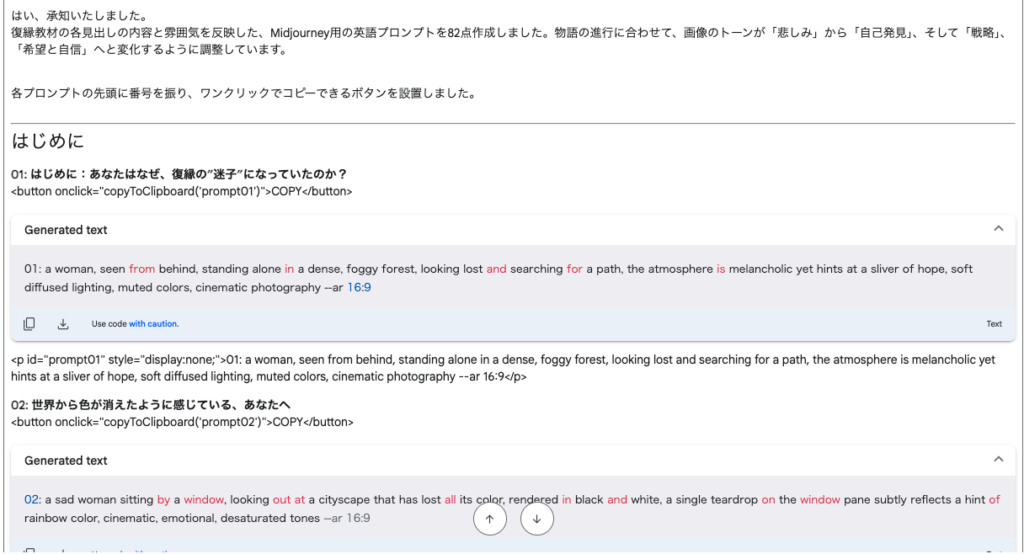The width and height of the screenshot is (1024, 554).
Task: Jump to next item with down arrow
Action: pyautogui.click(x=537, y=519)
